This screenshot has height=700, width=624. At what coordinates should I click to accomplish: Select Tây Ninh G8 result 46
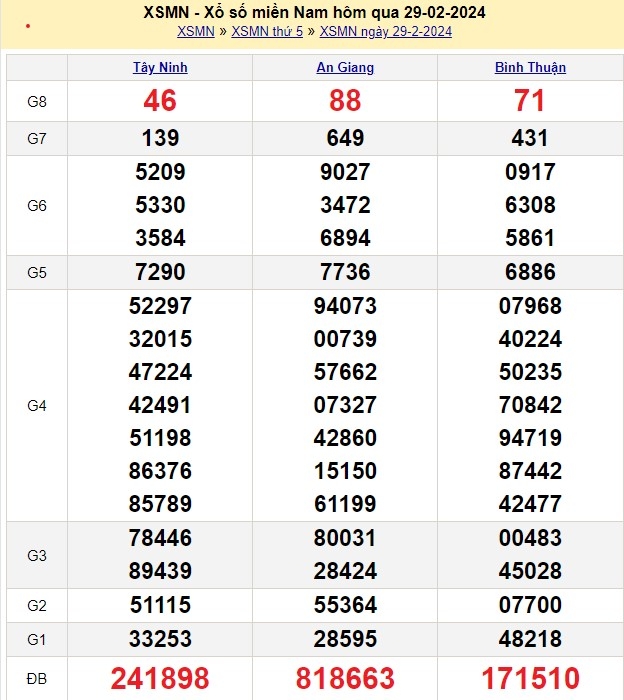[x=160, y=101]
